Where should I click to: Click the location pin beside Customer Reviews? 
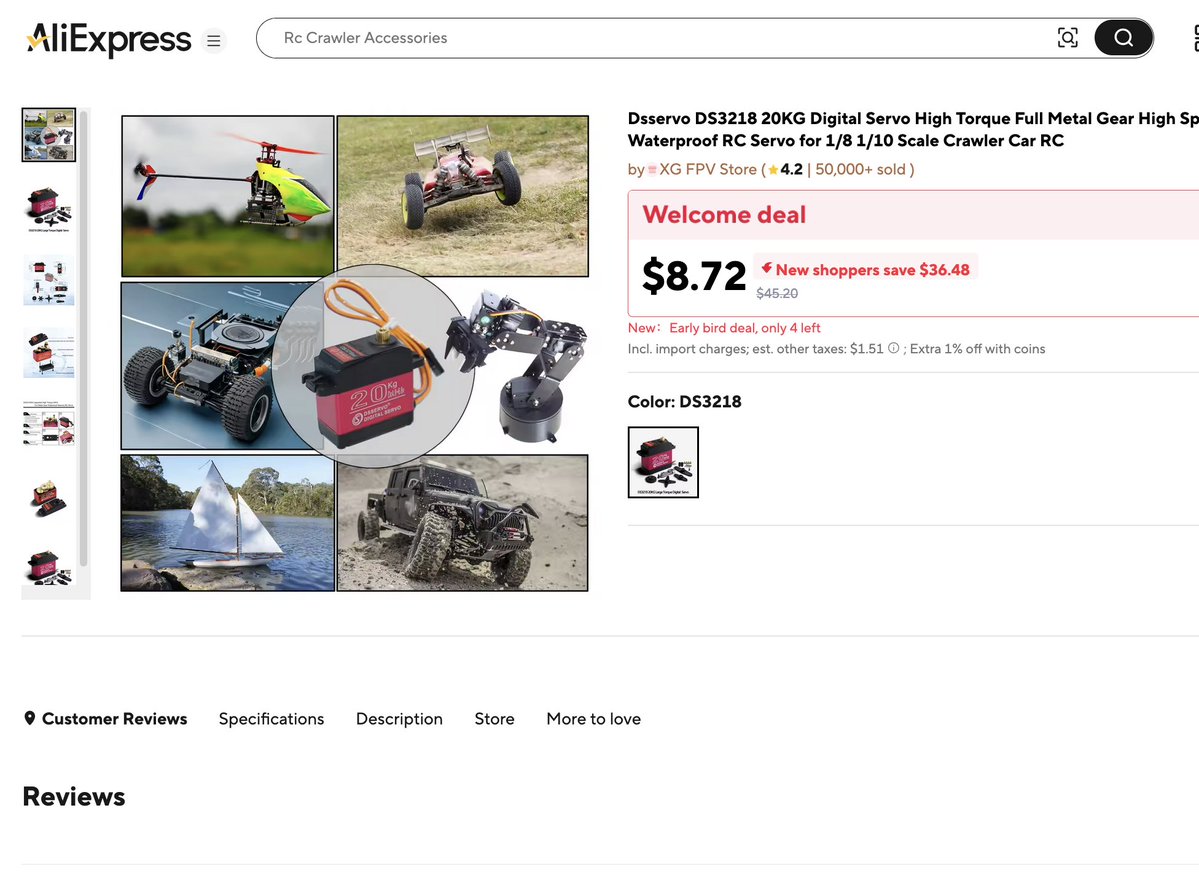pos(29,718)
